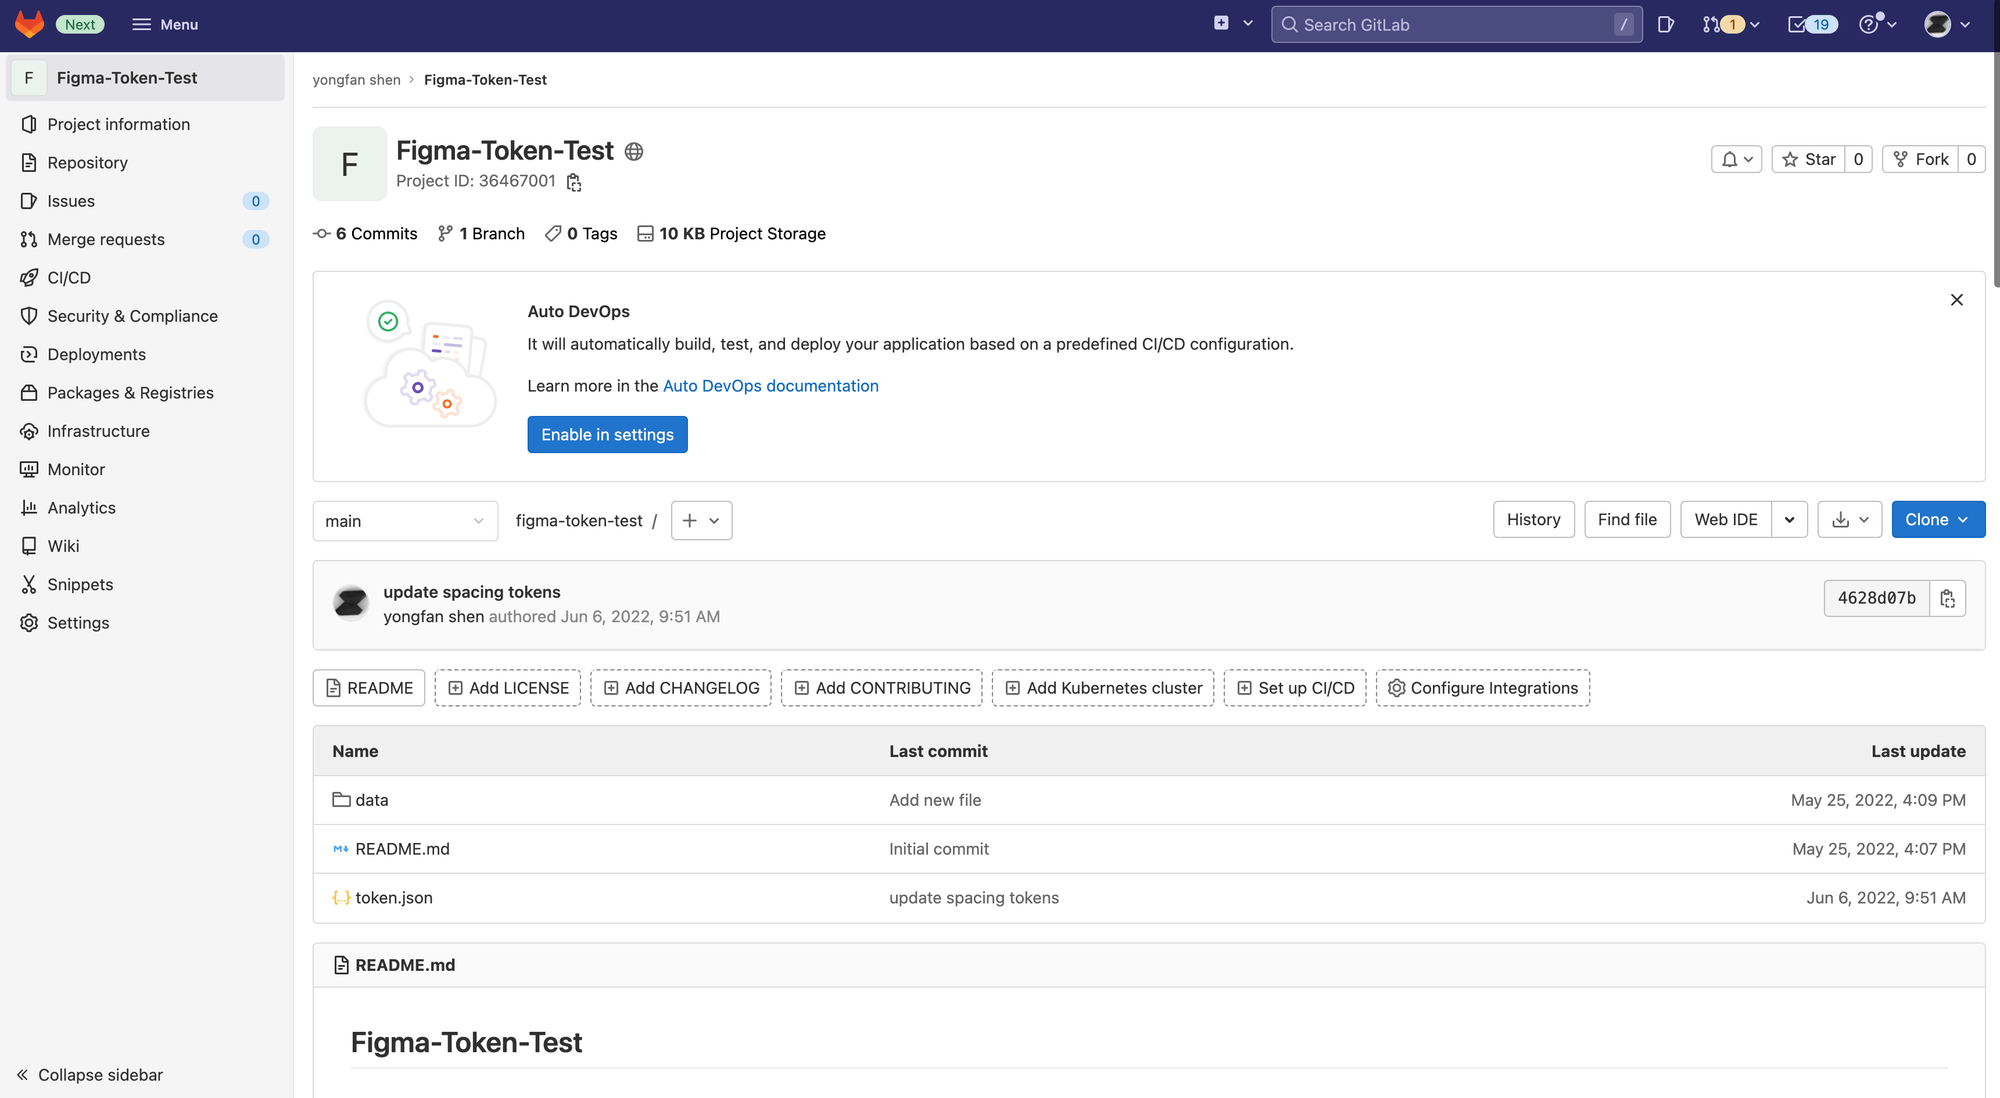Viewport: 2000px width, 1098px height.
Task: Click Enable in settings button
Action: pyautogui.click(x=607, y=434)
